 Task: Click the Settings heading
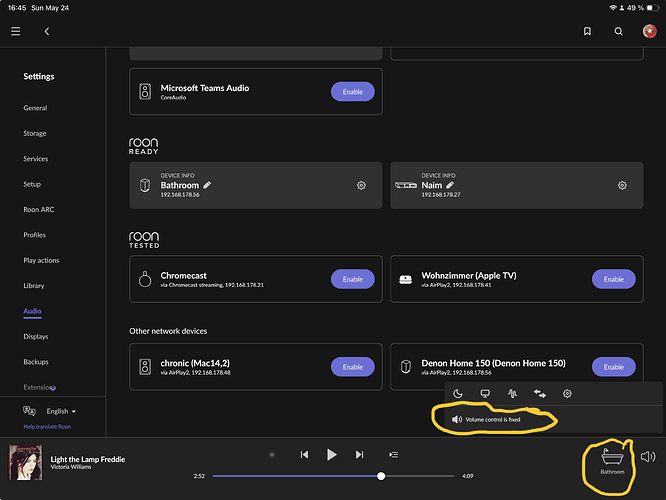39,76
